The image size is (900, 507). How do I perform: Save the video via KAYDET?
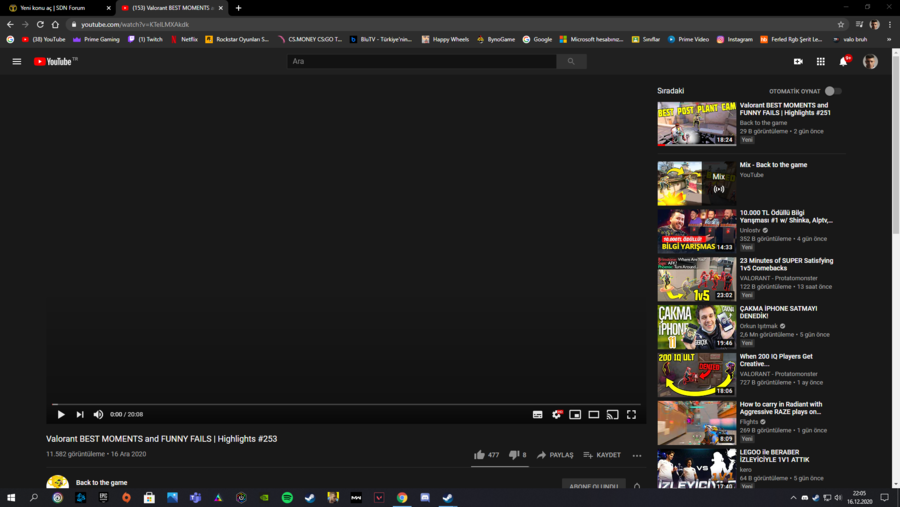[602, 455]
